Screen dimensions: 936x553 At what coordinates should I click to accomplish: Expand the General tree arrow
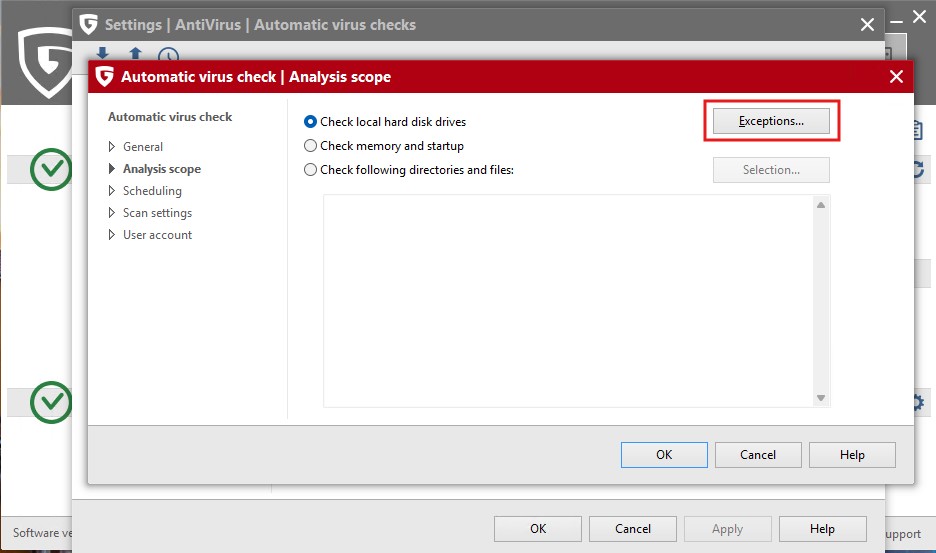(112, 146)
